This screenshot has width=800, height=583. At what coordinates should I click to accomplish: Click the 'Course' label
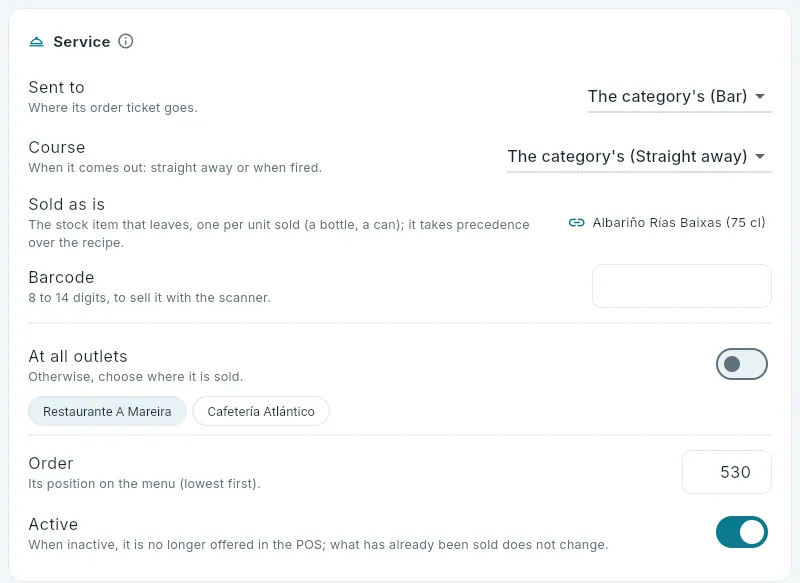pyautogui.click(x=57, y=147)
